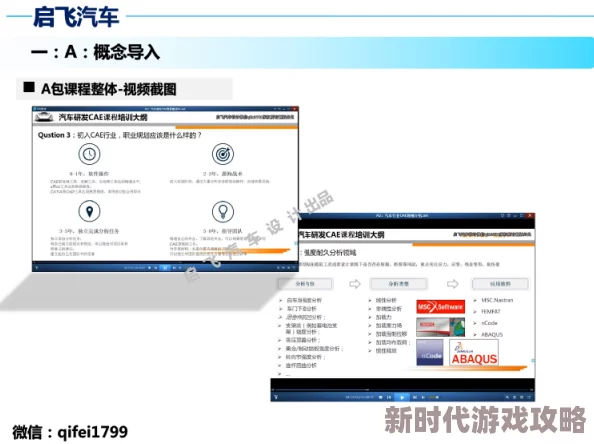Click the 分析内容 header box
Viewport: 594px width, 444px height.
(305, 284)
